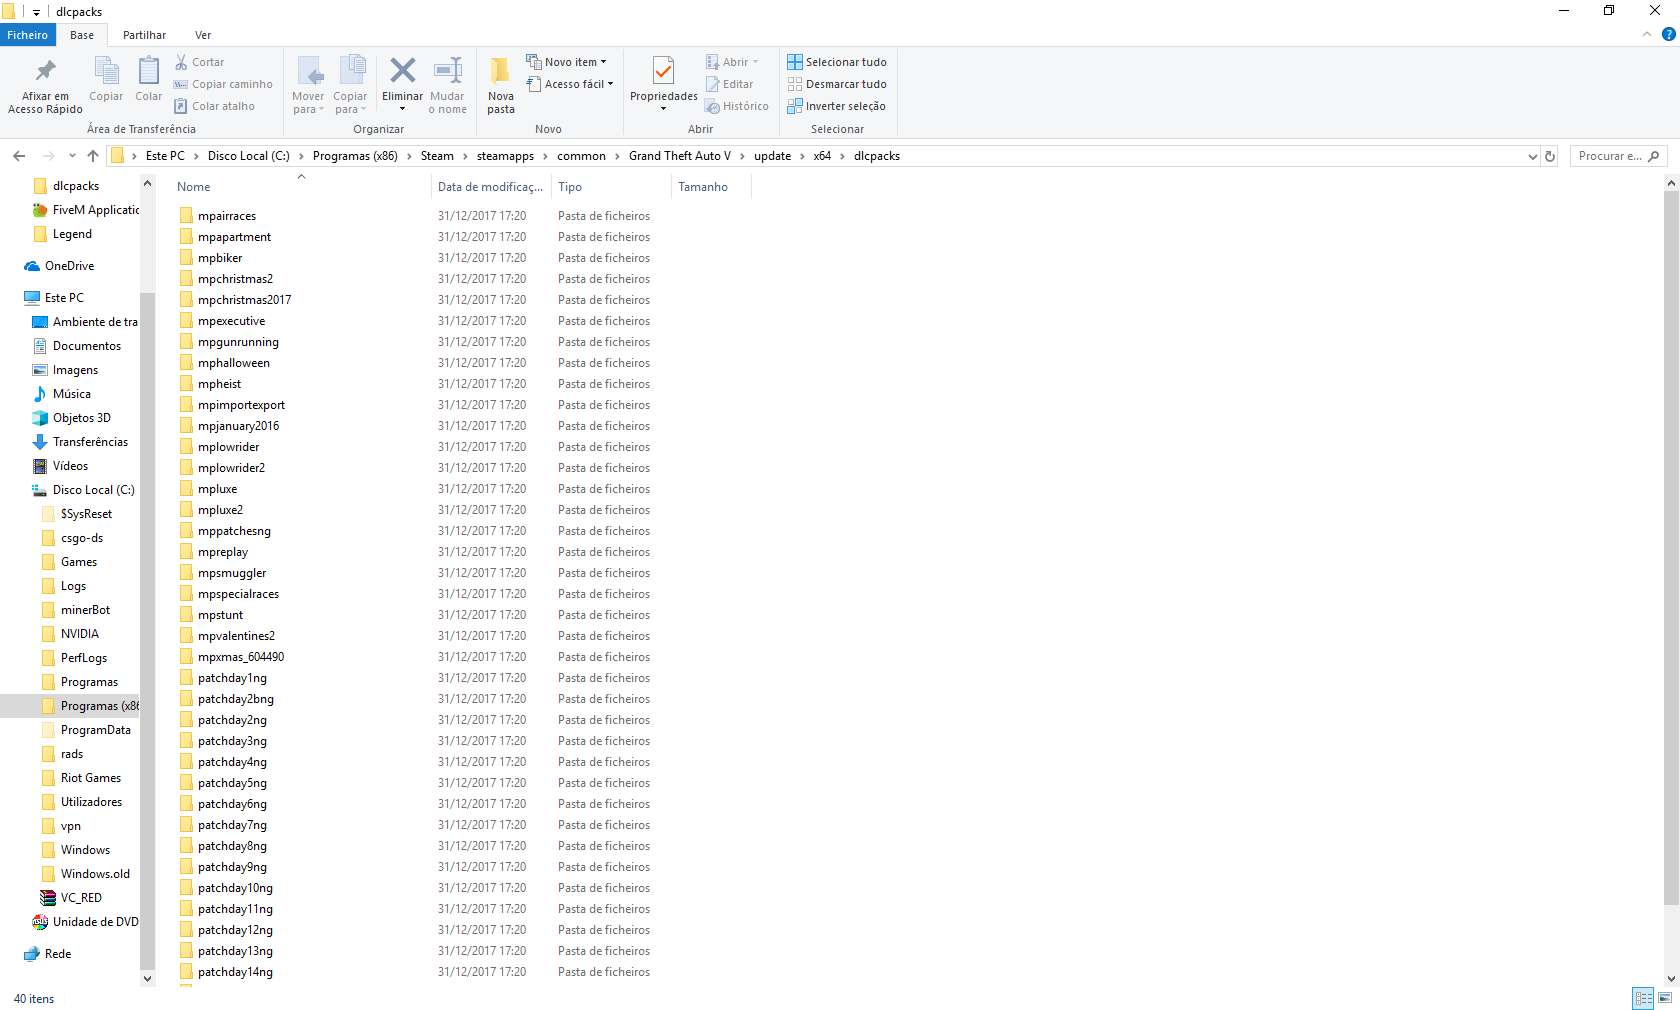Viewport: 1680px width, 1010px height.
Task: Switch to the Base ribbon tab
Action: click(82, 35)
